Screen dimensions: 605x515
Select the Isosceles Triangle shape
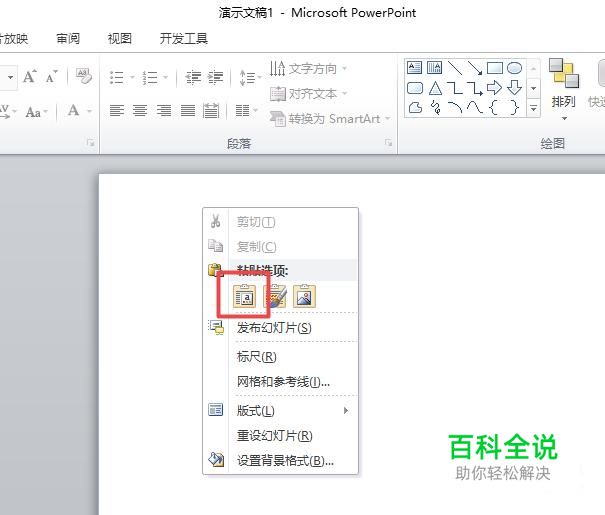(x=435, y=88)
